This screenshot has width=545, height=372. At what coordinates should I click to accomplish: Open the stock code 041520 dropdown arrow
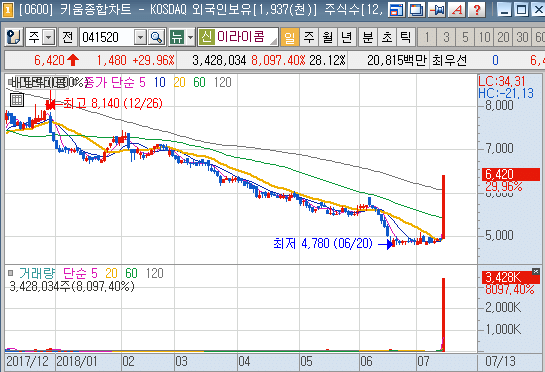pos(140,37)
